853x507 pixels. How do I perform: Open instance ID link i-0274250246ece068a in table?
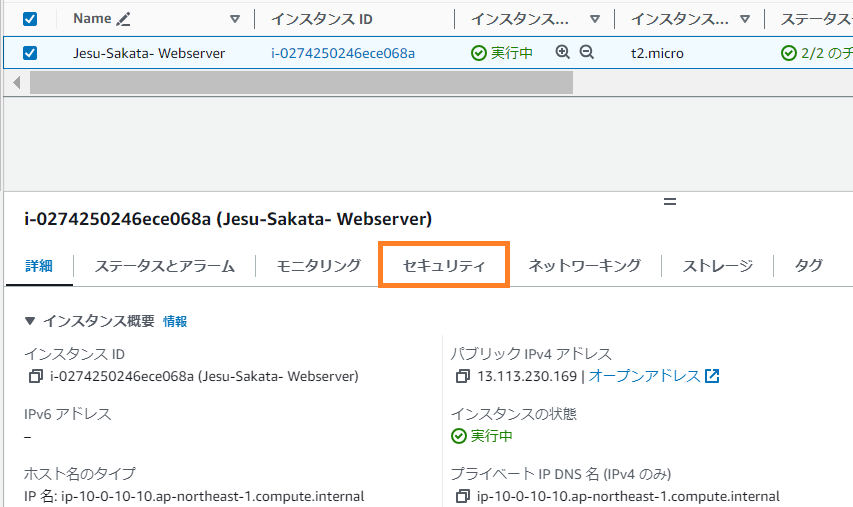[343, 53]
